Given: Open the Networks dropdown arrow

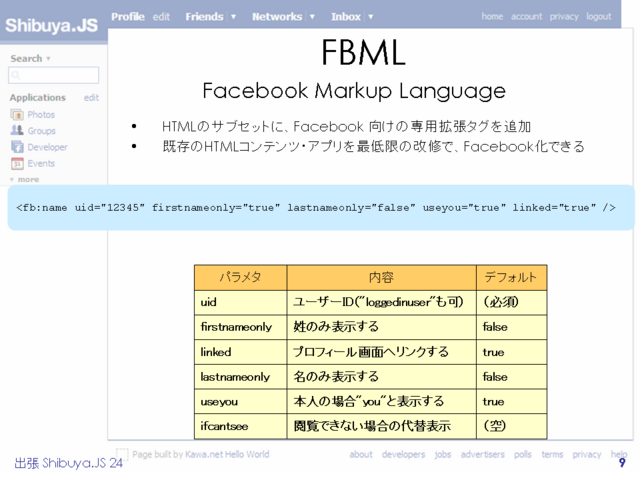Looking at the screenshot, I should tap(312, 17).
